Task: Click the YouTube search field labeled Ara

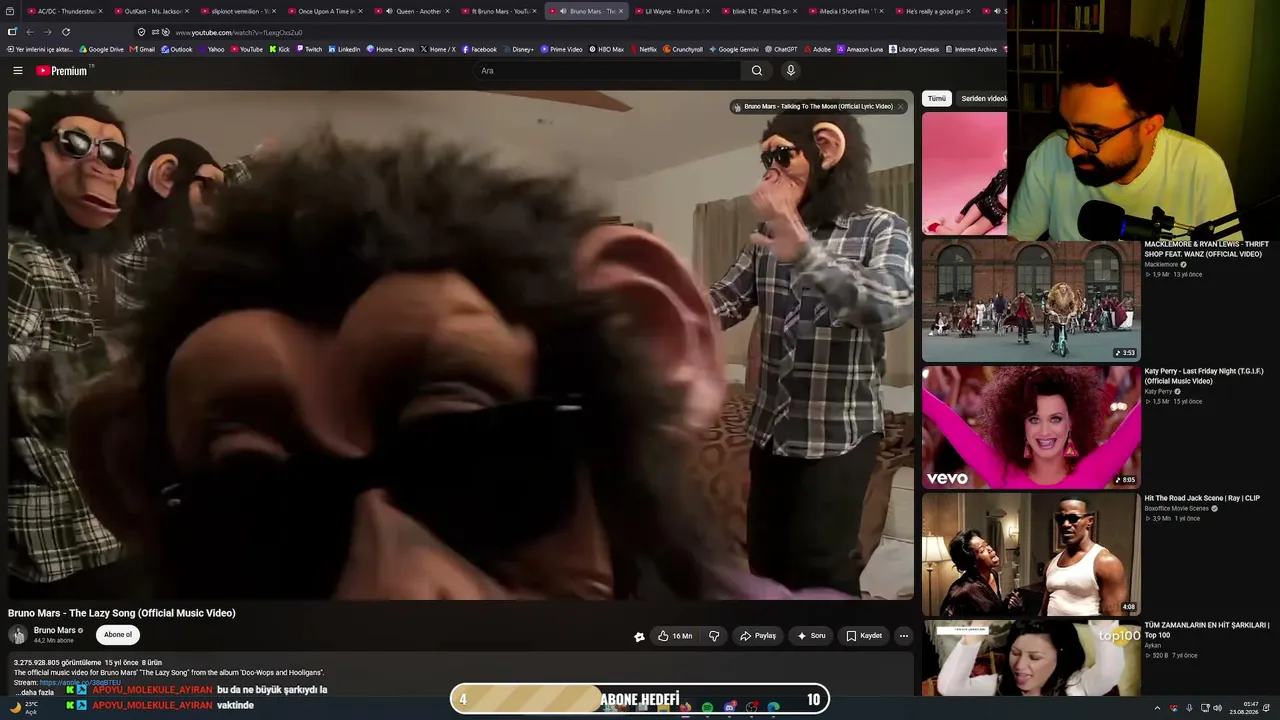Action: click(x=607, y=70)
